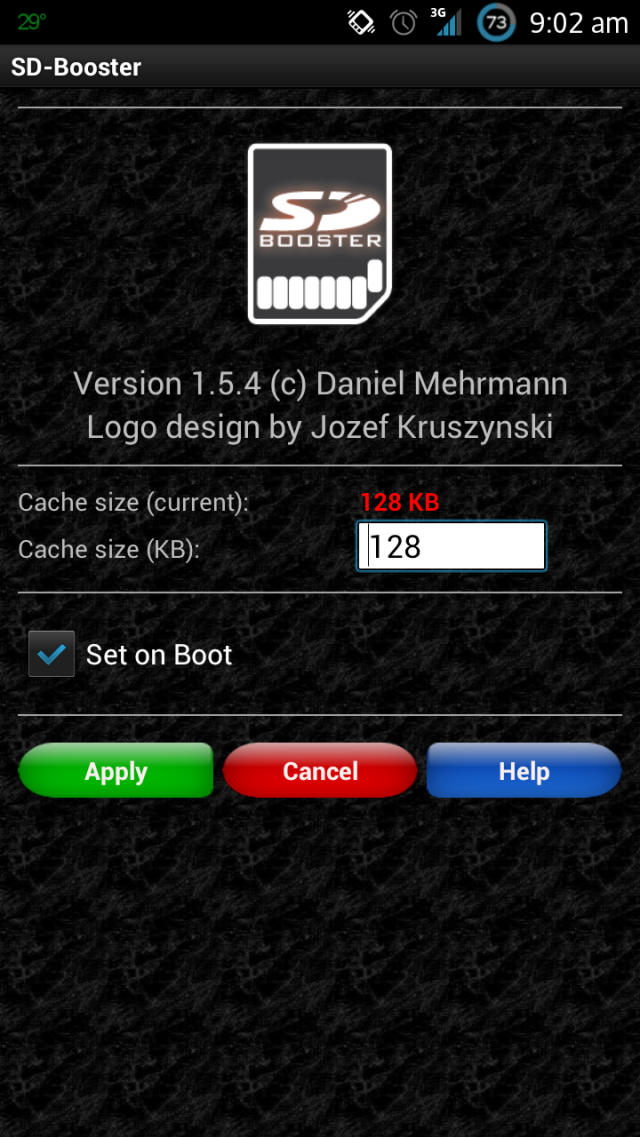The image size is (640, 1138).
Task: Tap the Cache size (KB) label
Action: (x=109, y=549)
